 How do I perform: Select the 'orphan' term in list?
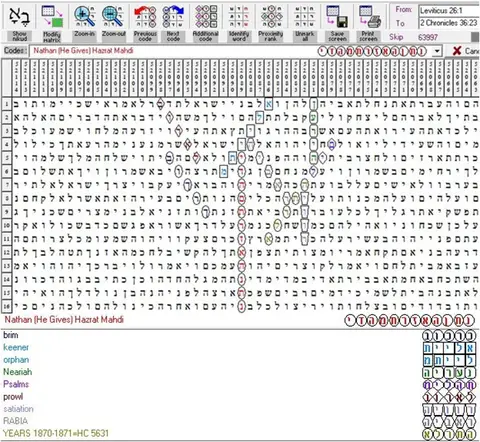(16, 360)
